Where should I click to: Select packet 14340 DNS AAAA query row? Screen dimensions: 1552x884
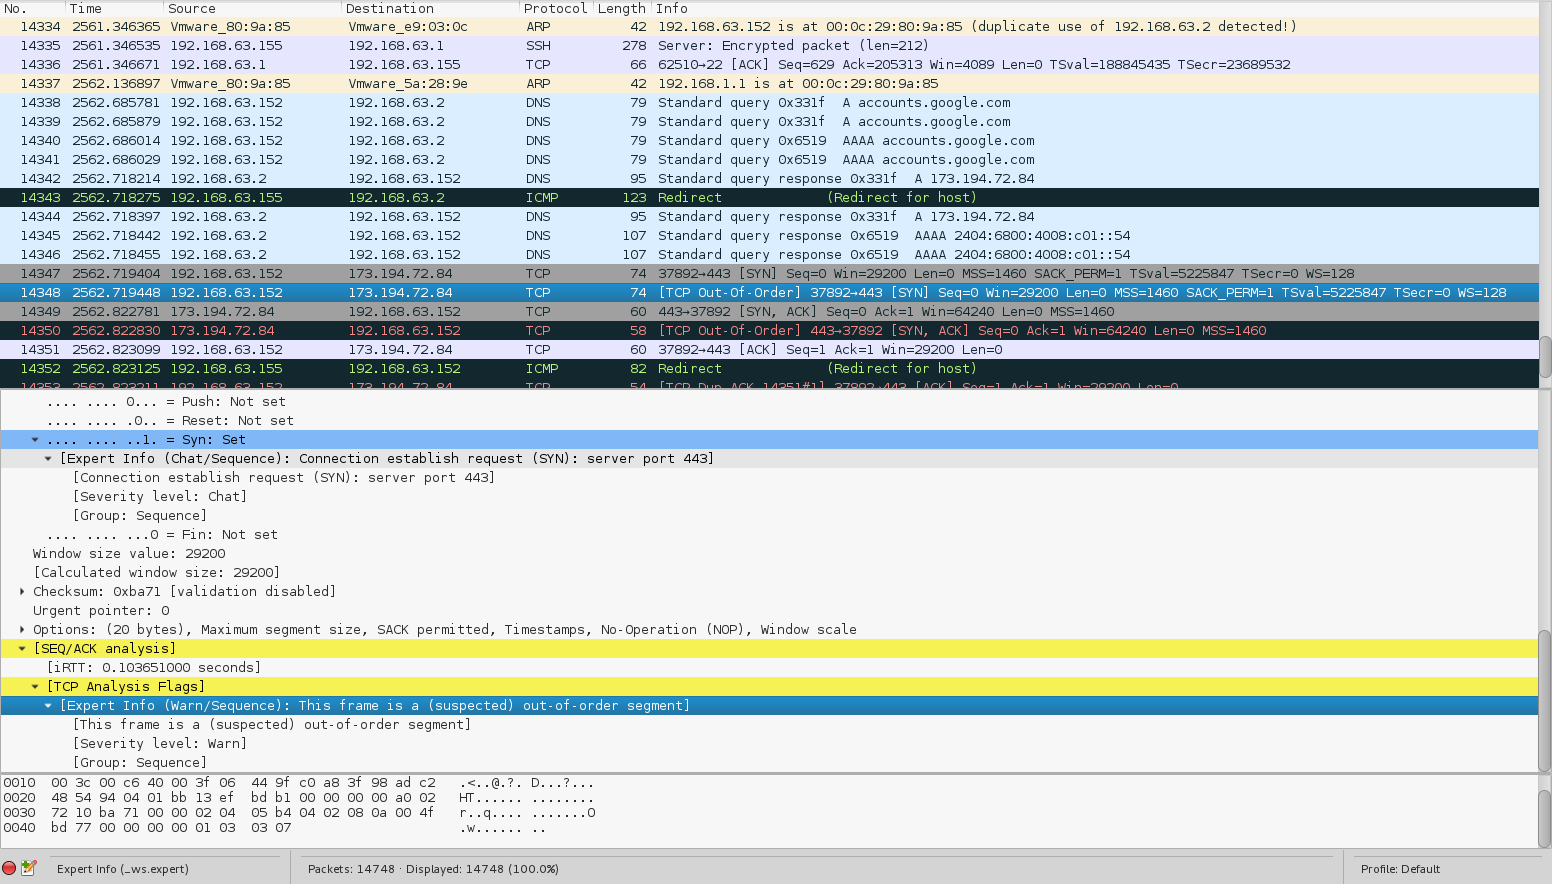[x=769, y=141]
